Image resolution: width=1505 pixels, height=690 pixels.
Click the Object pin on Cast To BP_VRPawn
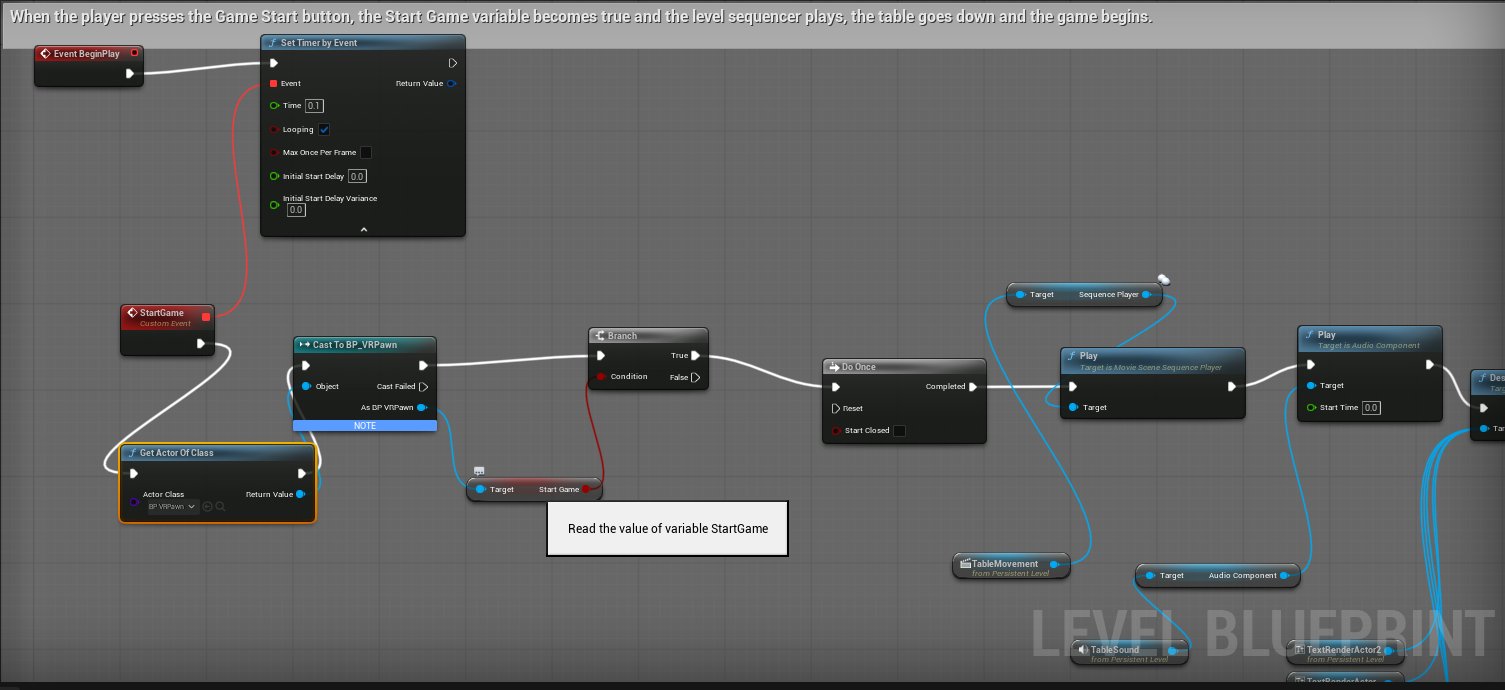306,386
